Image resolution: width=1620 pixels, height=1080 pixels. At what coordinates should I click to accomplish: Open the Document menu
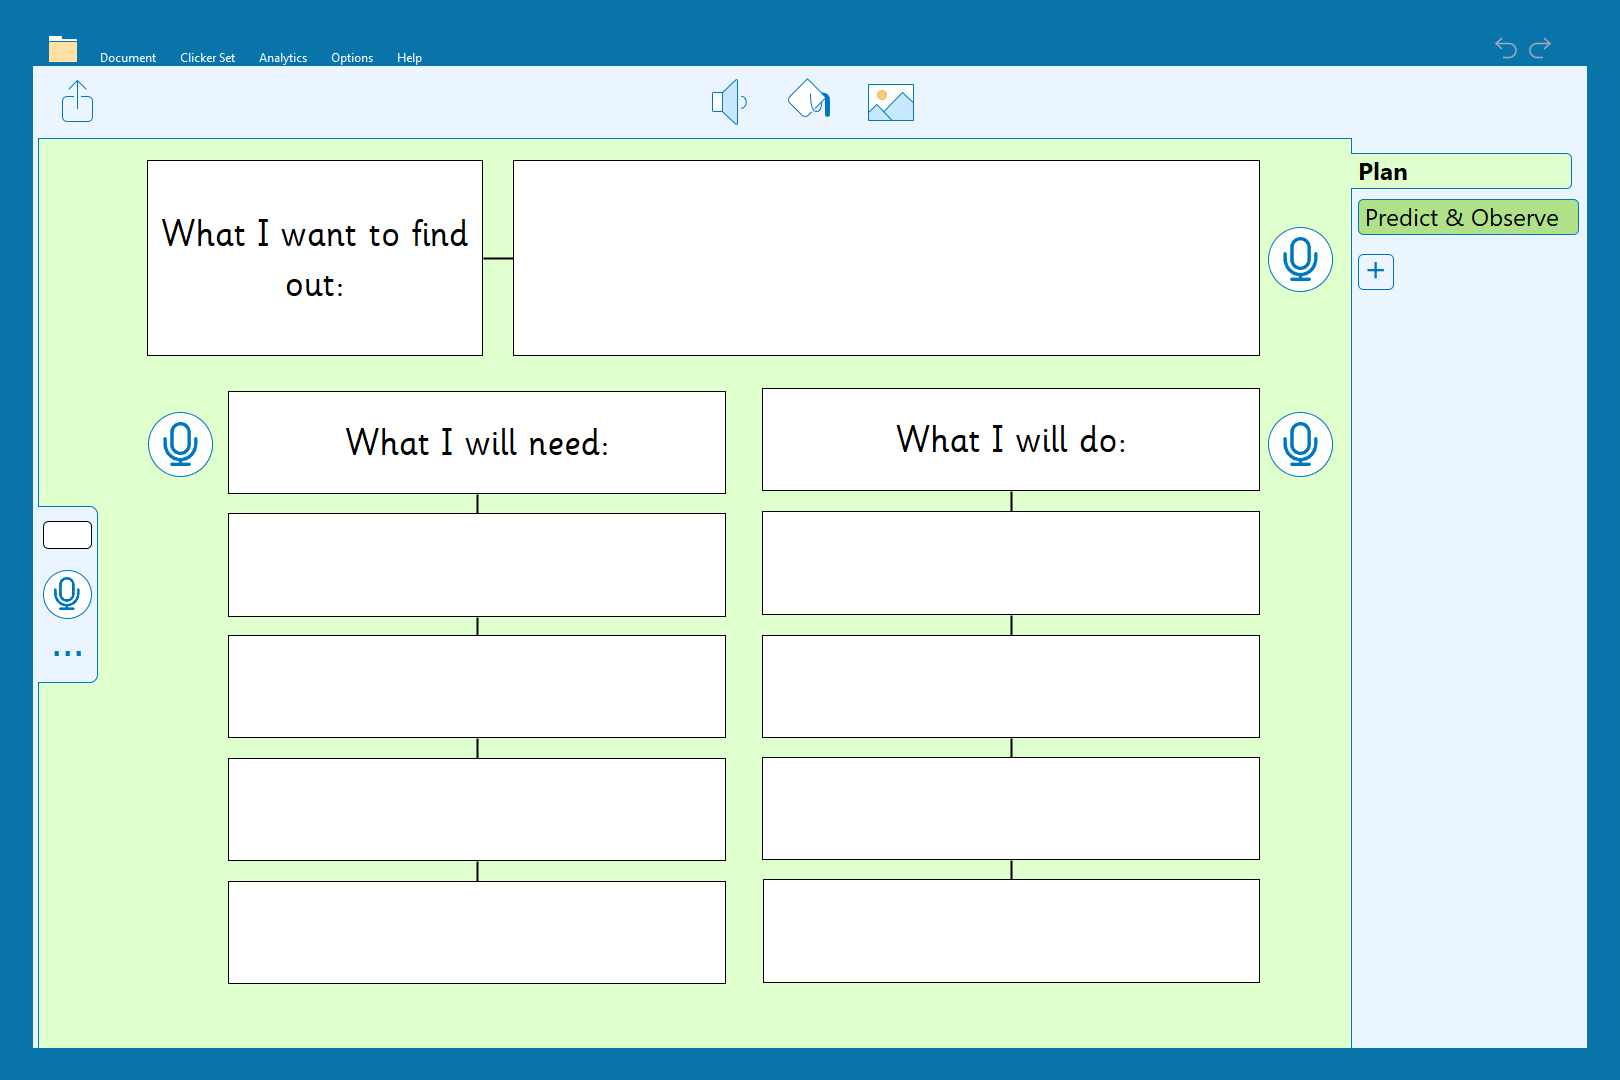128,58
